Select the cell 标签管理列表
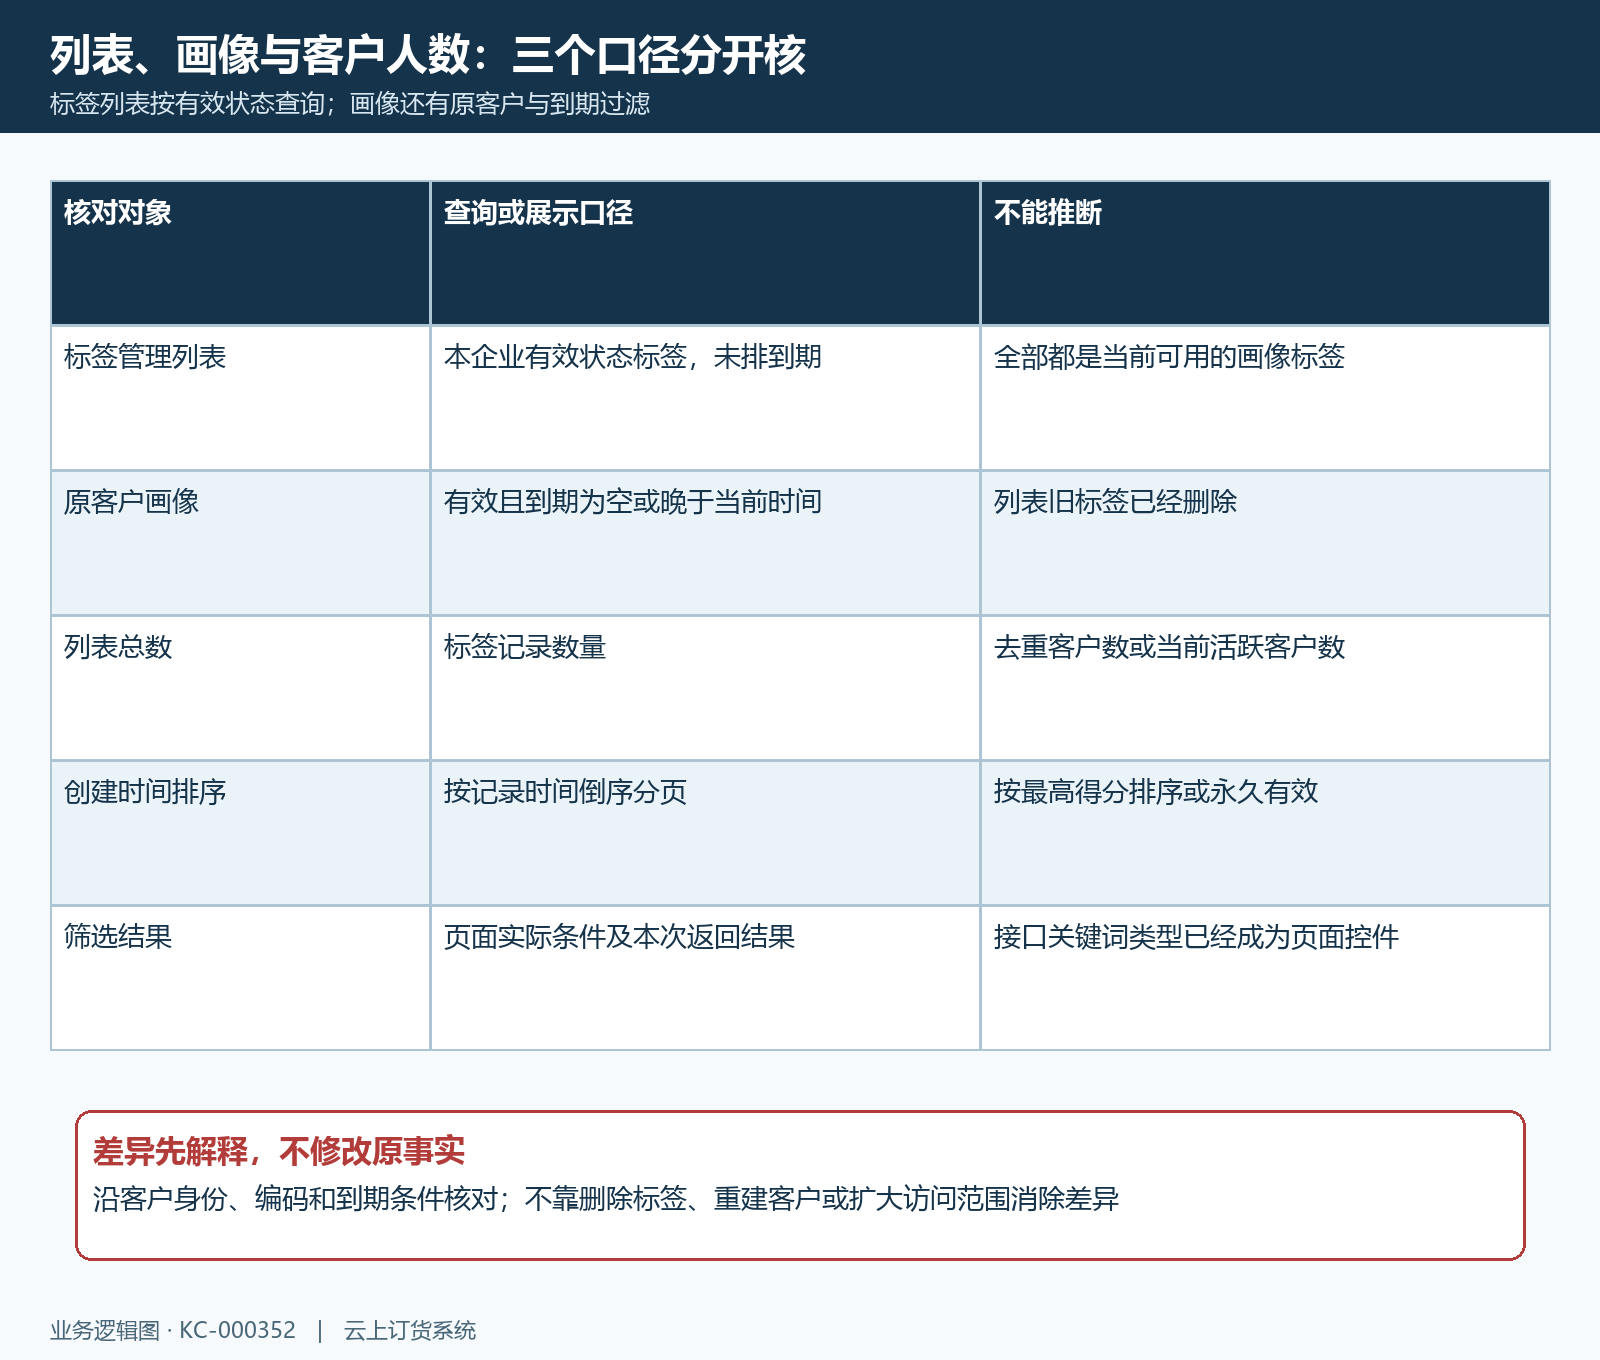The height and width of the screenshot is (1360, 1600). pyautogui.click(x=241, y=398)
